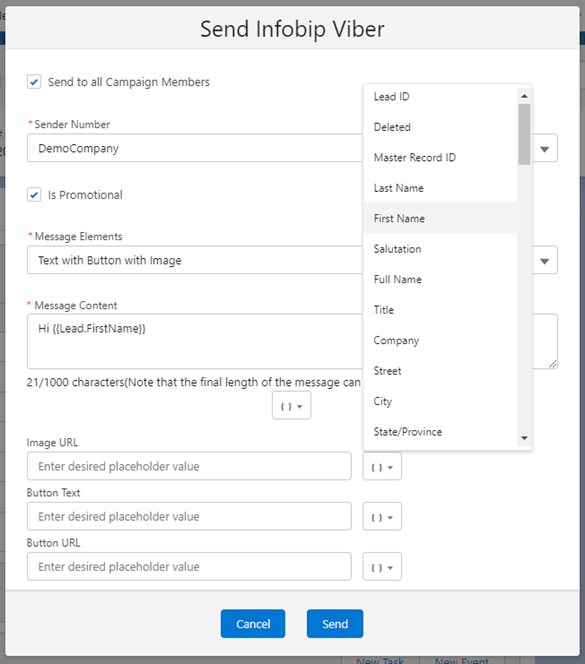Viewport: 585px width, 664px height.
Task: Focus the Button URL input field
Action: 189,567
